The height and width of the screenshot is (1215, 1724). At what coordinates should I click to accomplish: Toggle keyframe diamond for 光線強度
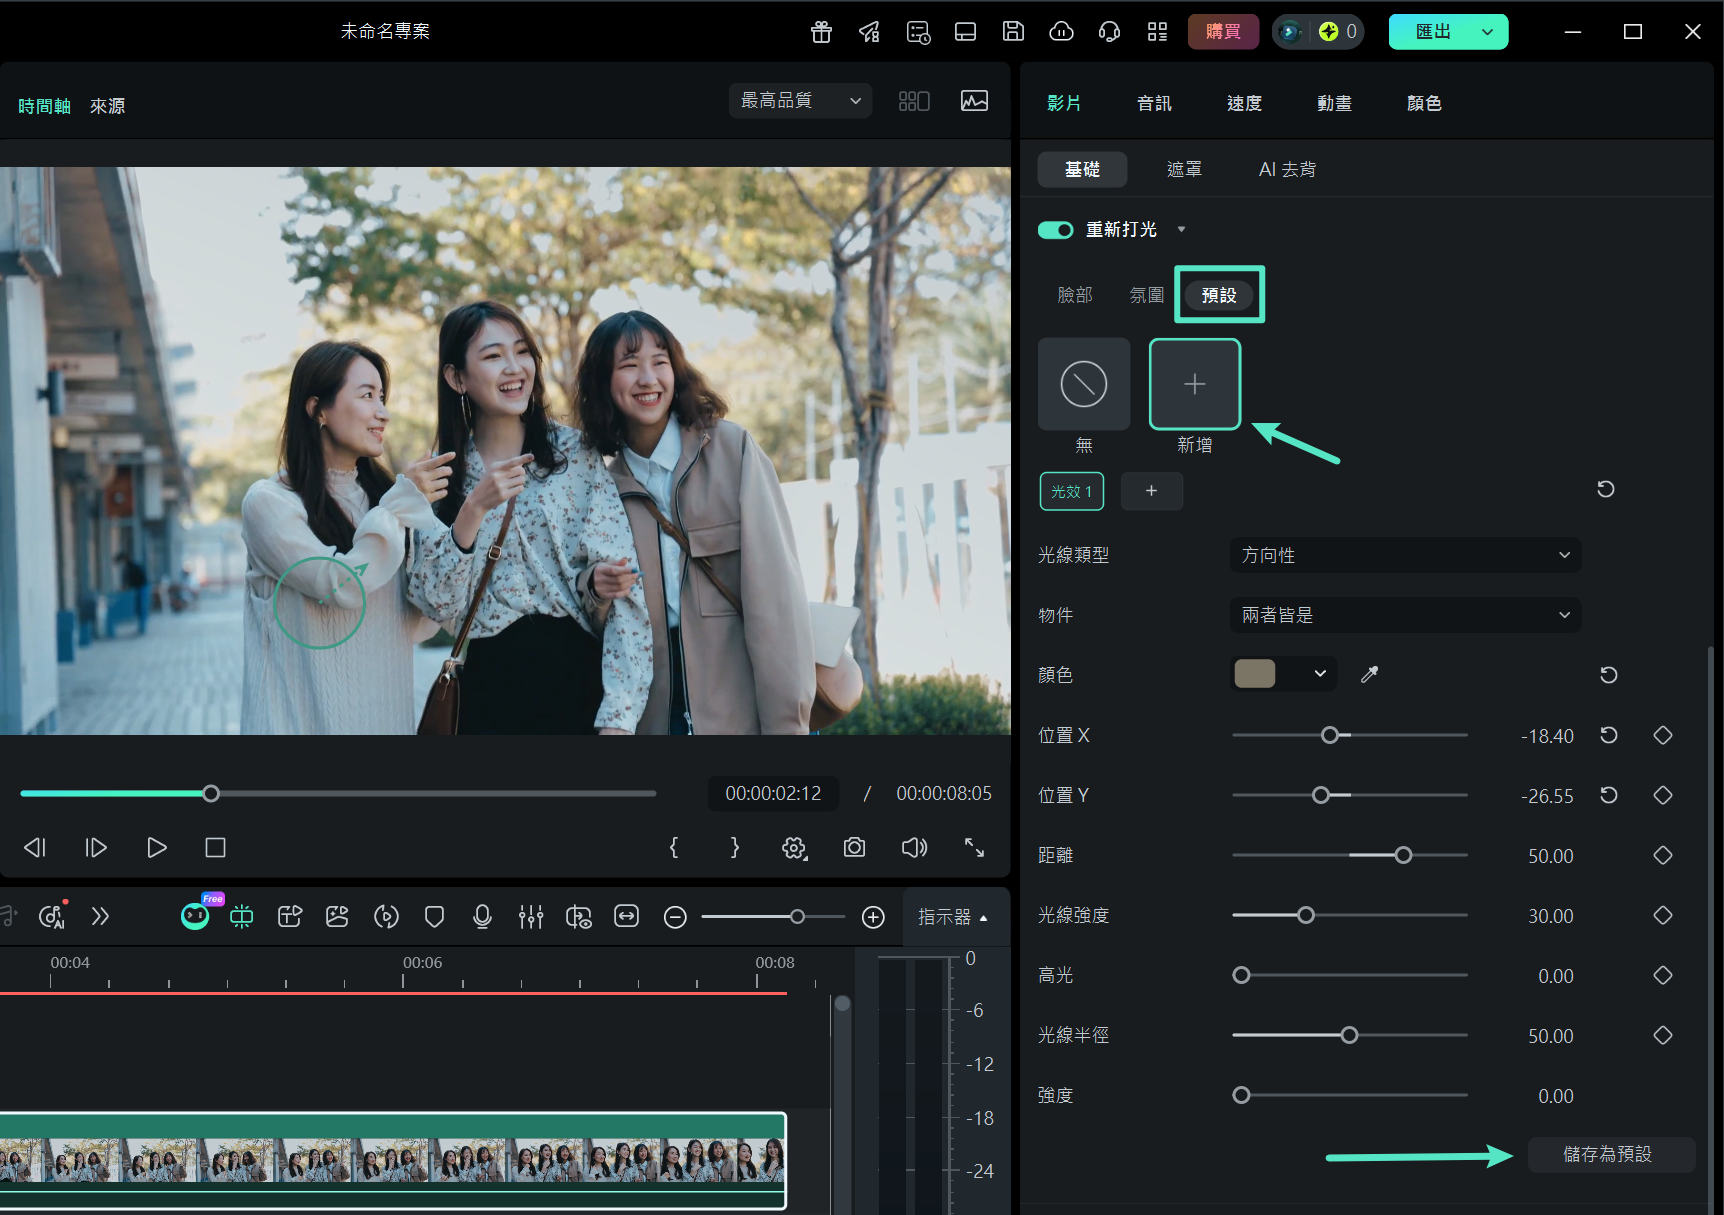tap(1663, 915)
